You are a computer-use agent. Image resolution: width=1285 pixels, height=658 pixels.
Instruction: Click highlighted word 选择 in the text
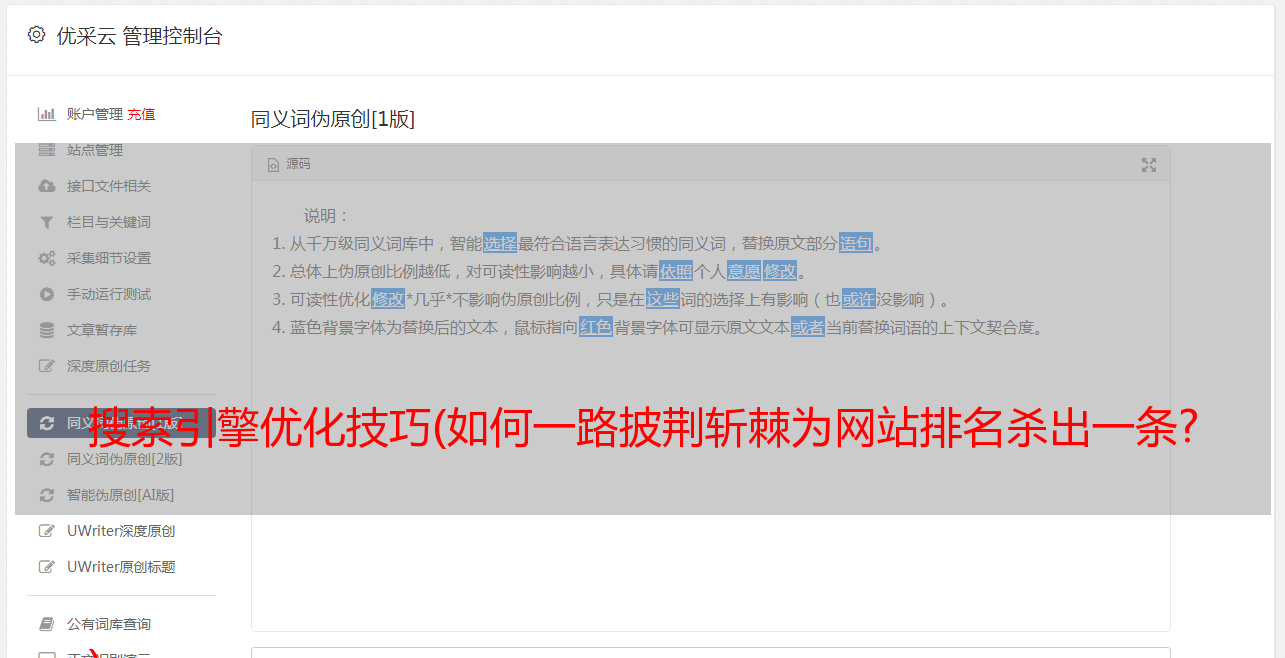(x=500, y=243)
